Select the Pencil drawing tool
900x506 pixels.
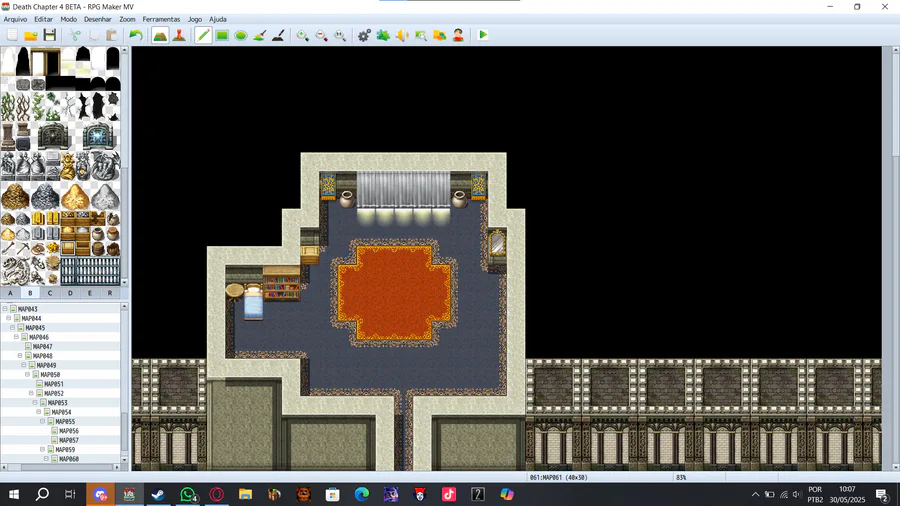pos(203,35)
